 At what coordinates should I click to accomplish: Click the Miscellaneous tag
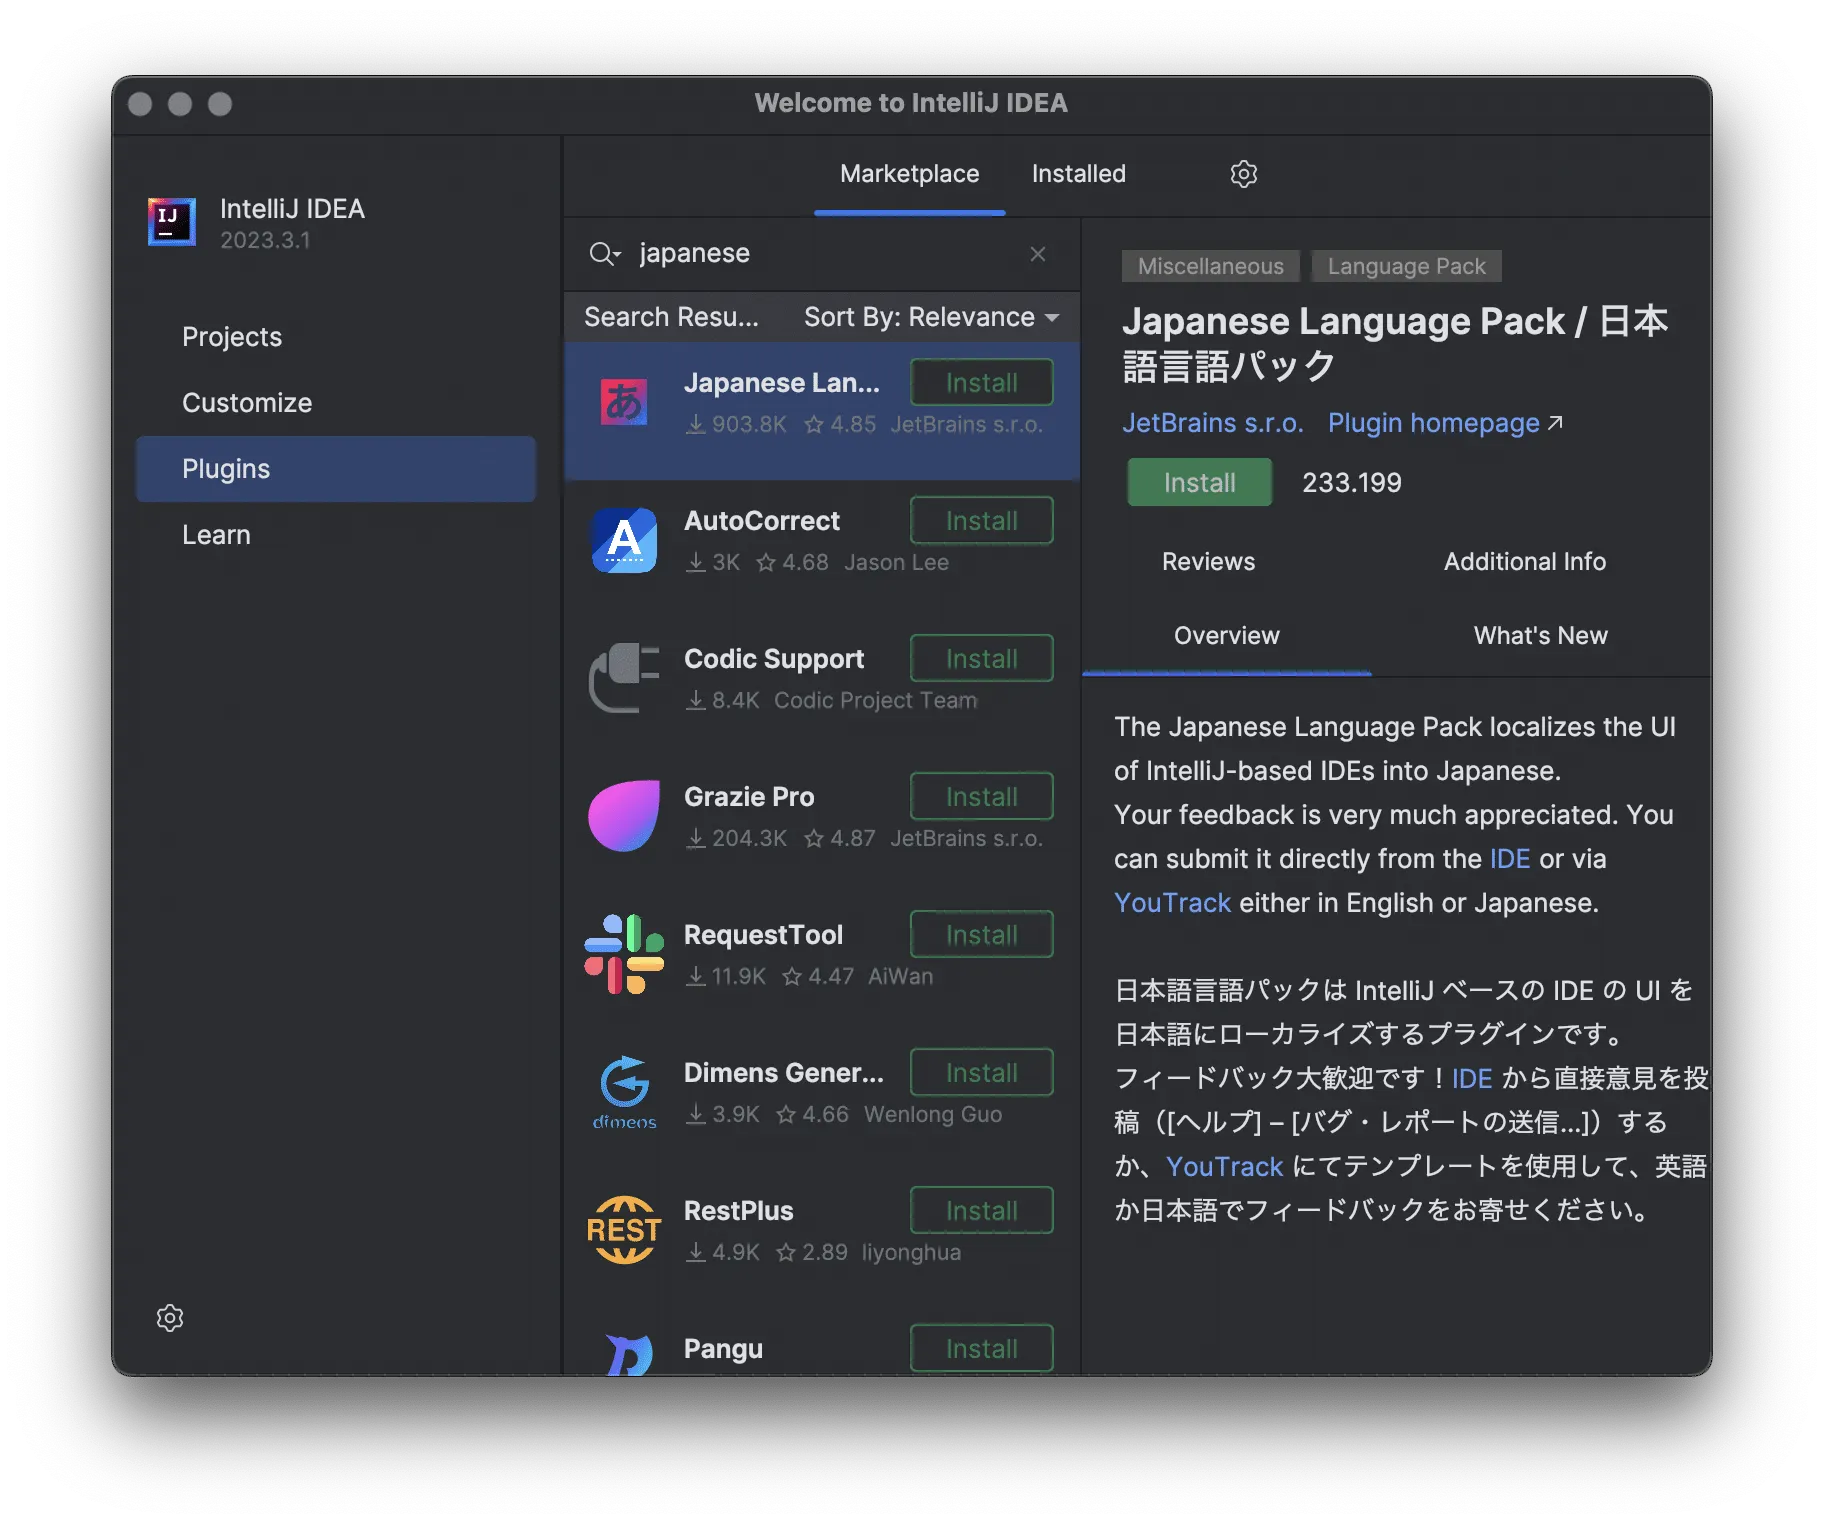(1210, 267)
